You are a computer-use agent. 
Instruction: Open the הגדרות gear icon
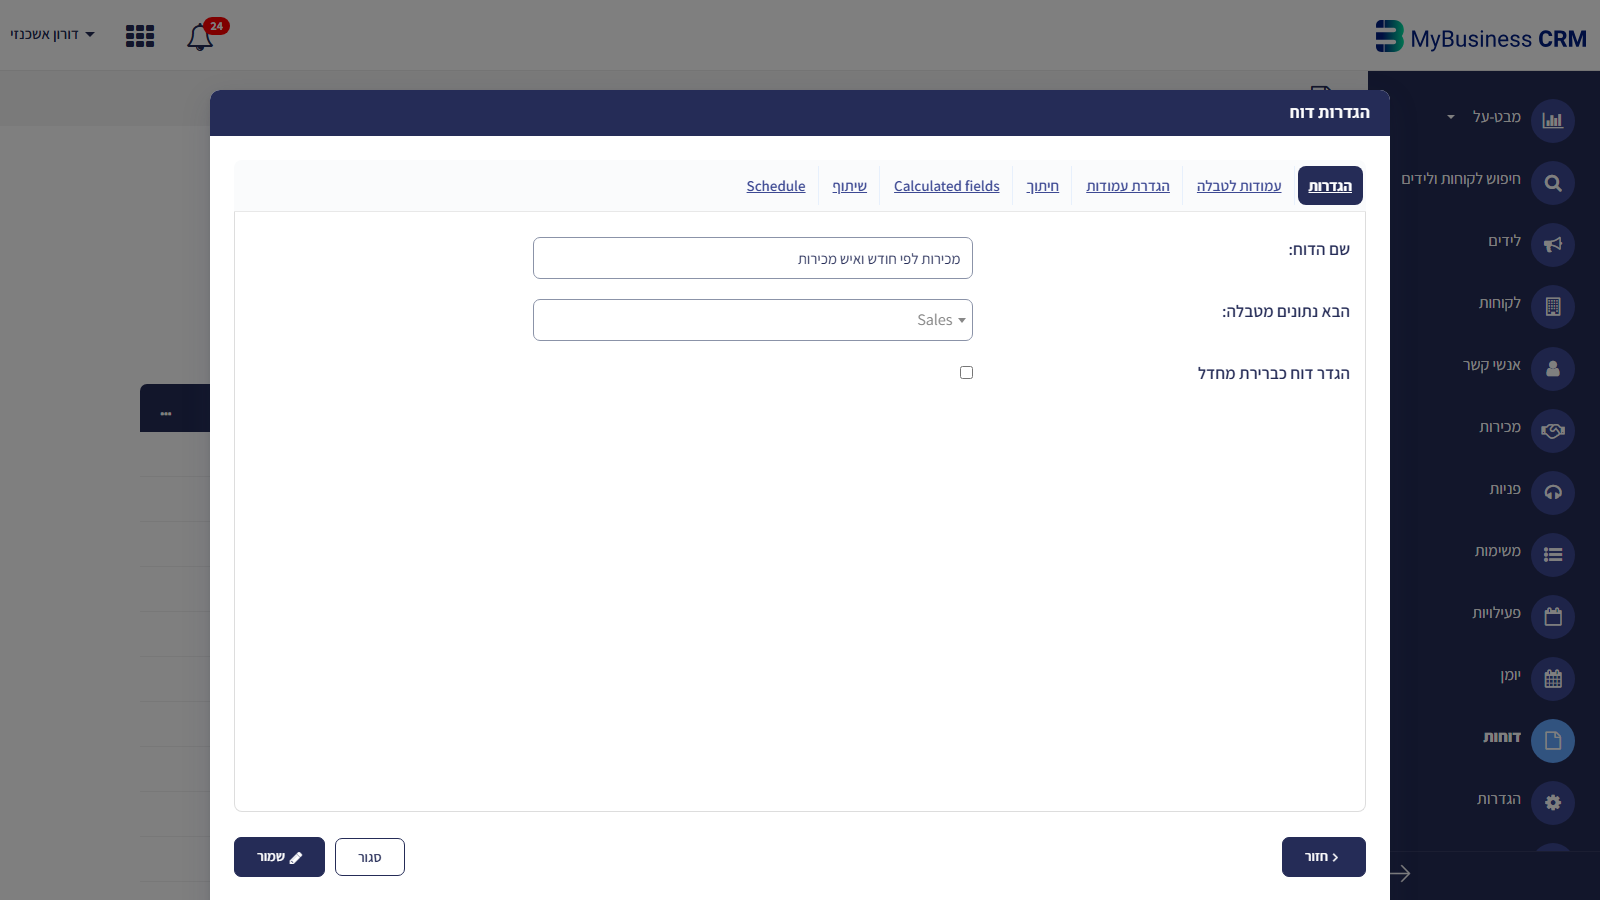click(1552, 803)
